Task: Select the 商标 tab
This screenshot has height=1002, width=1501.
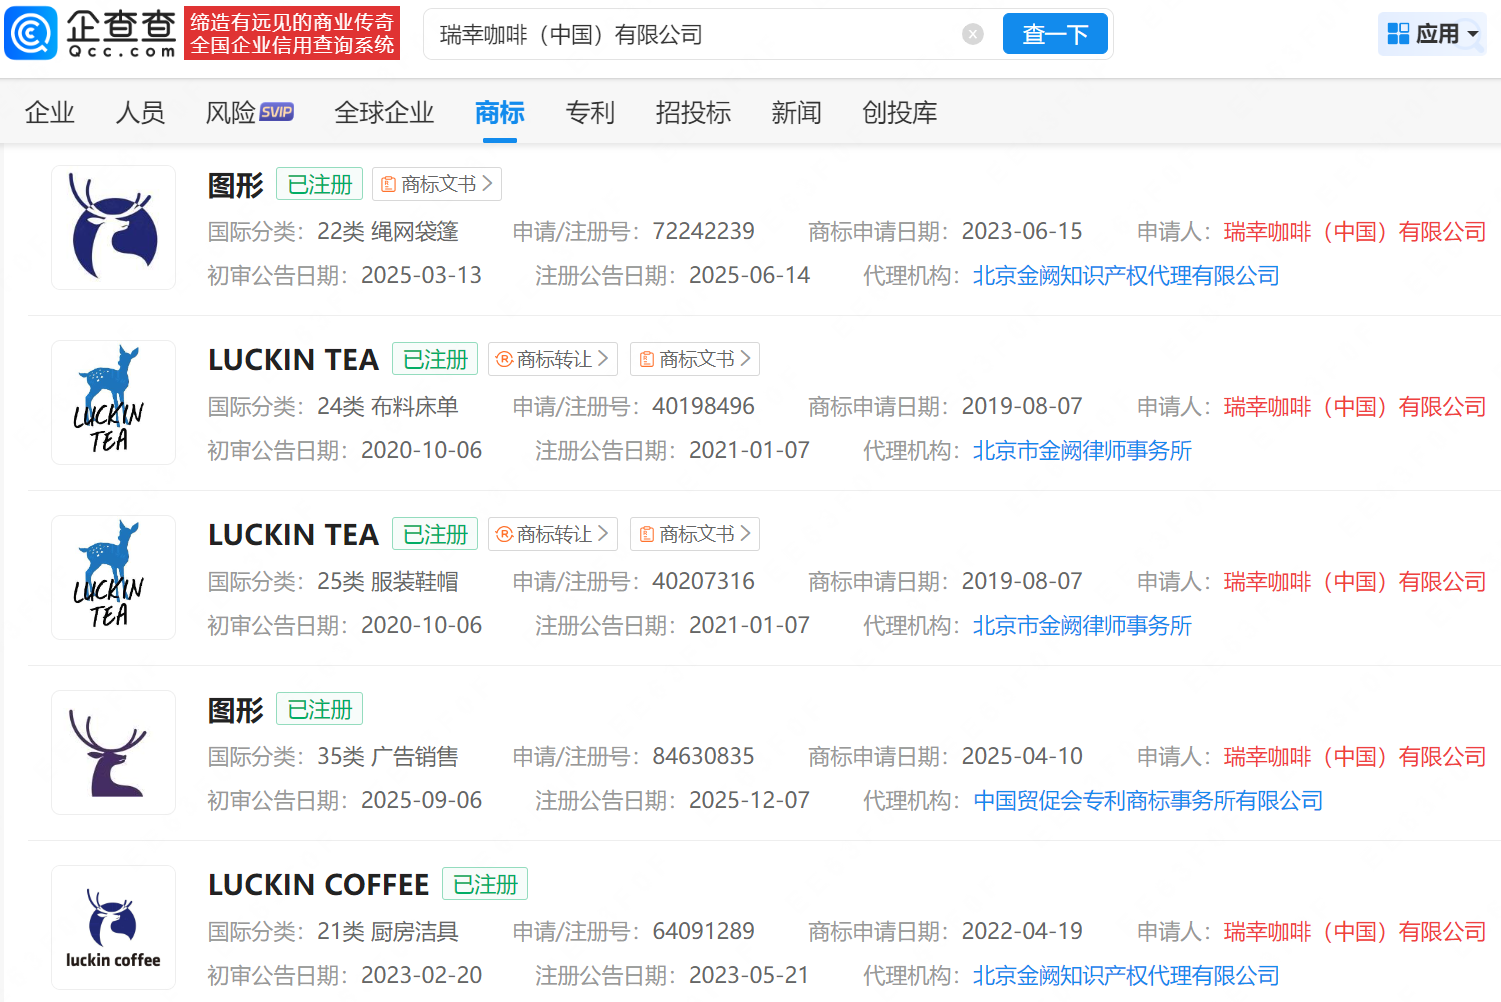Action: [500, 113]
